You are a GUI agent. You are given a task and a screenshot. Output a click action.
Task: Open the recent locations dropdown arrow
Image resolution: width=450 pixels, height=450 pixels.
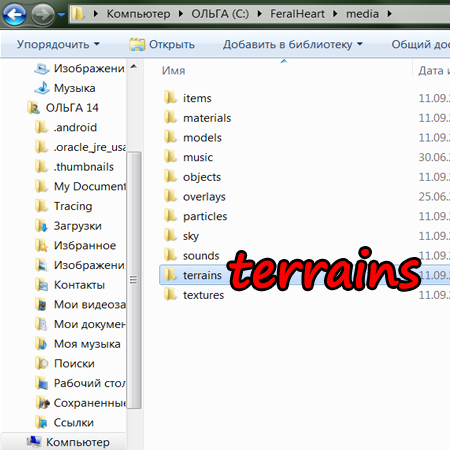tap(61, 15)
